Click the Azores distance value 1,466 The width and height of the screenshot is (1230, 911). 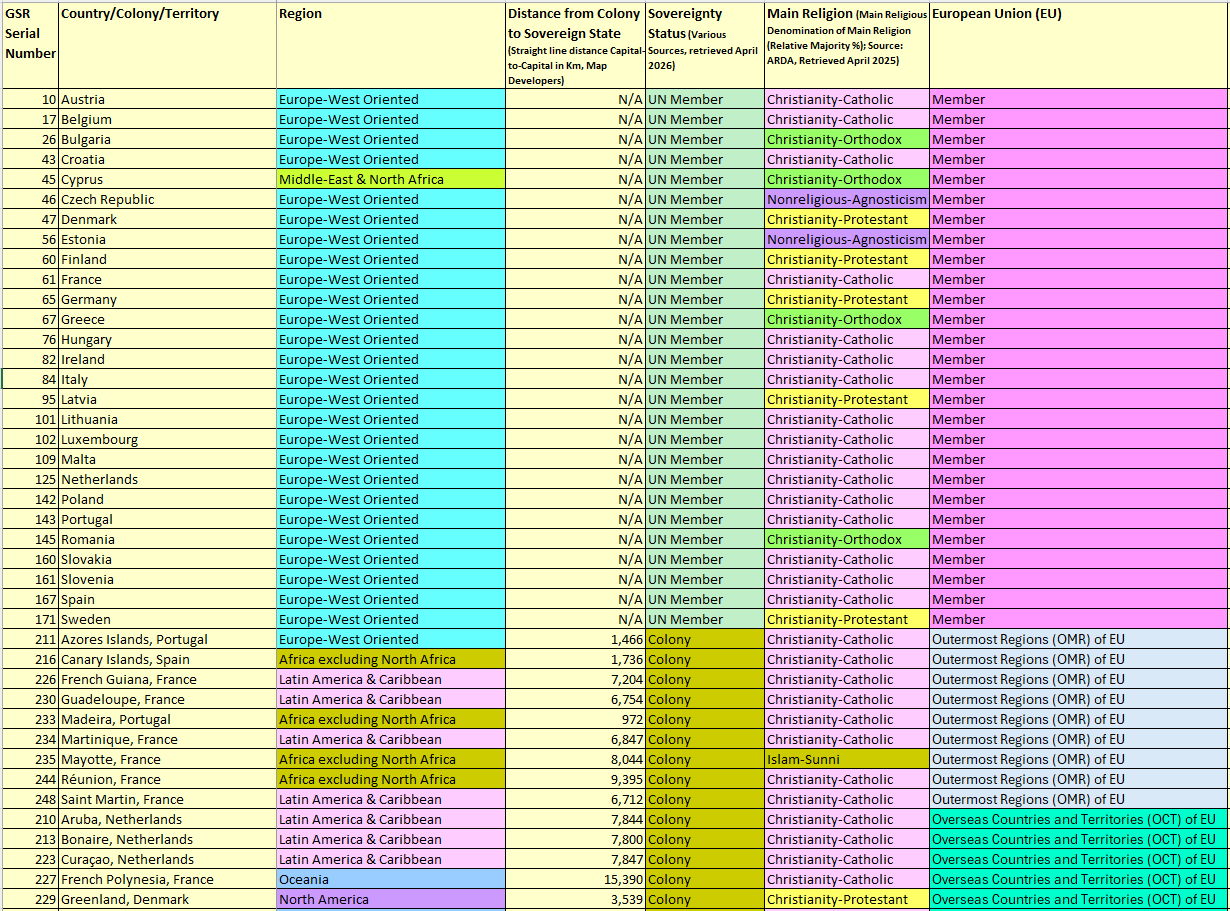[575, 639]
